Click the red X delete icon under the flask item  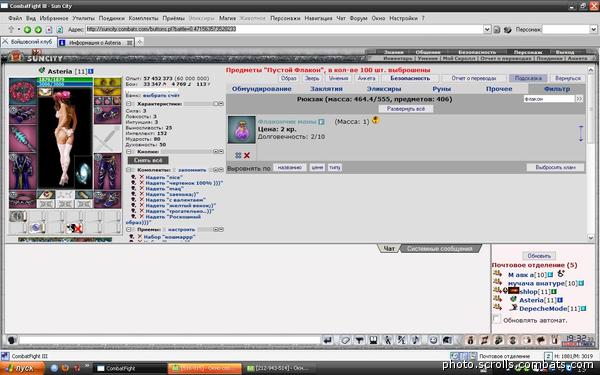click(246, 155)
